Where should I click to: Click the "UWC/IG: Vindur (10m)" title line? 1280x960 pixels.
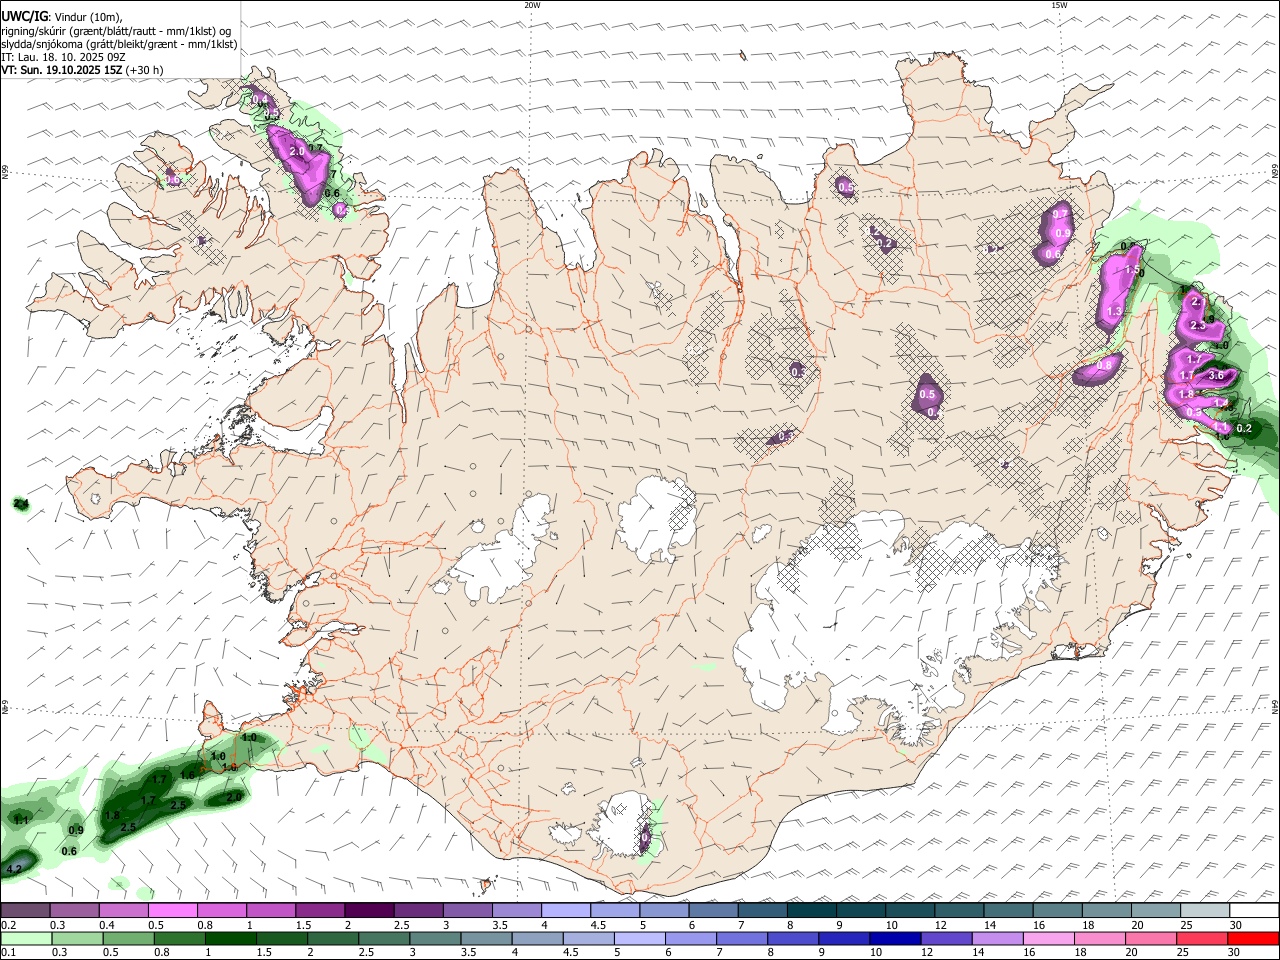tap(62, 17)
